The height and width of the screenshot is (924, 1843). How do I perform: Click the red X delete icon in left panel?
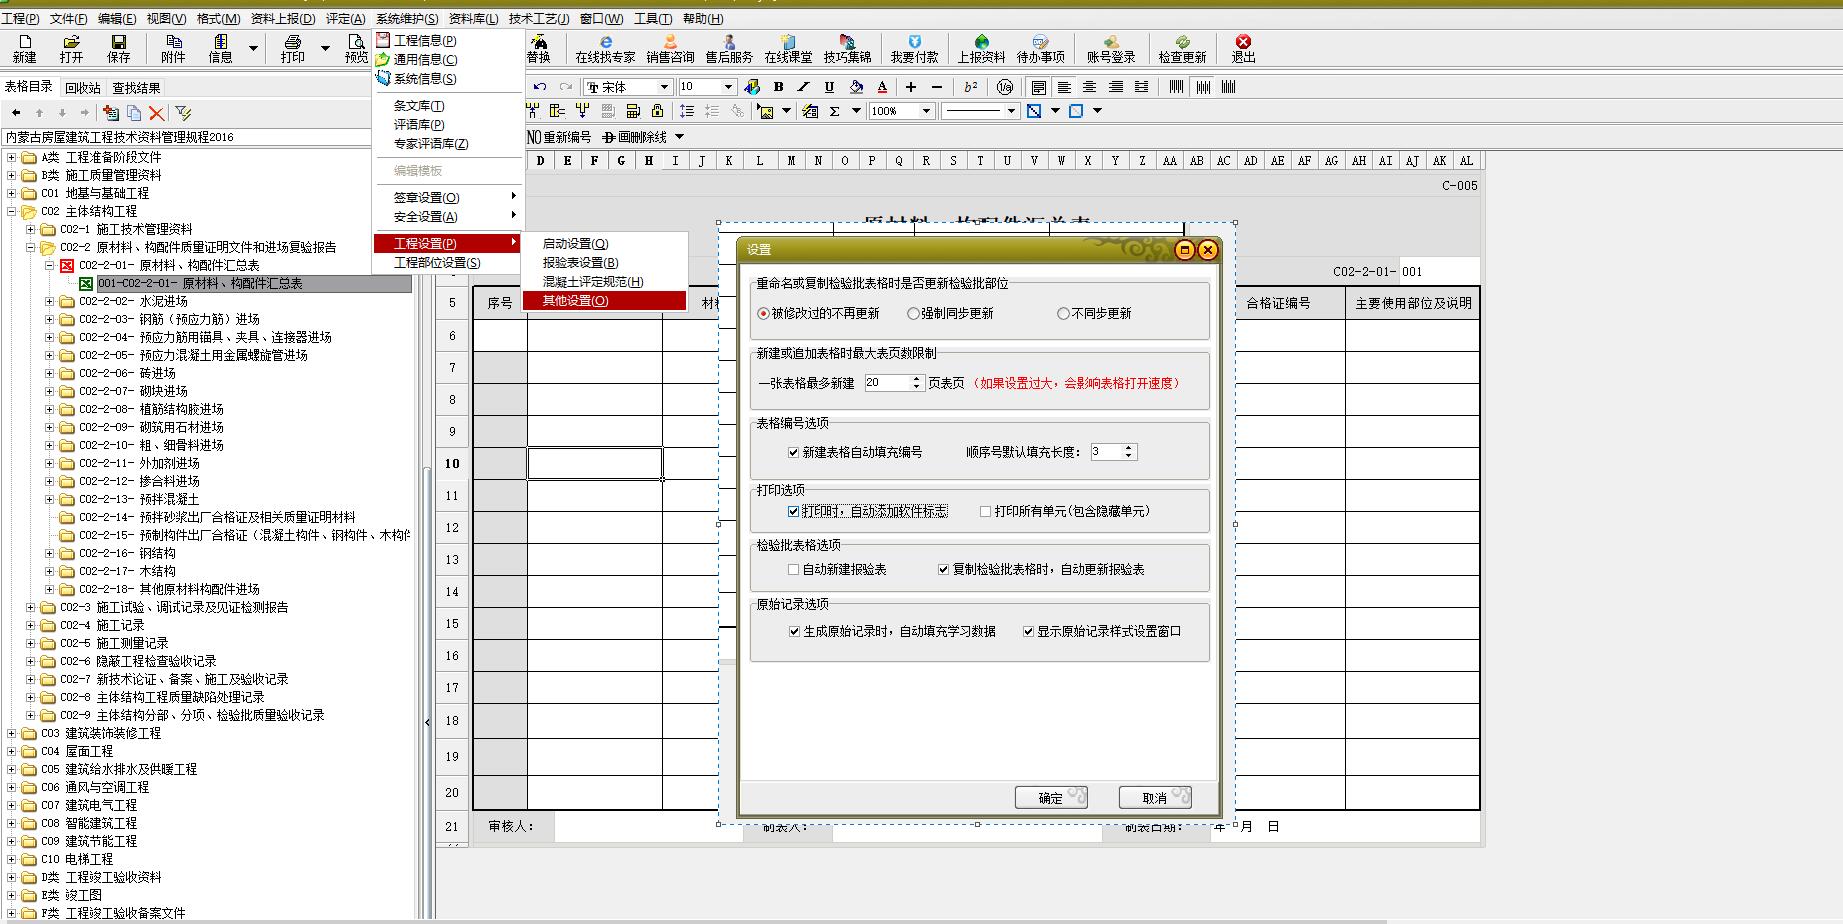(157, 113)
